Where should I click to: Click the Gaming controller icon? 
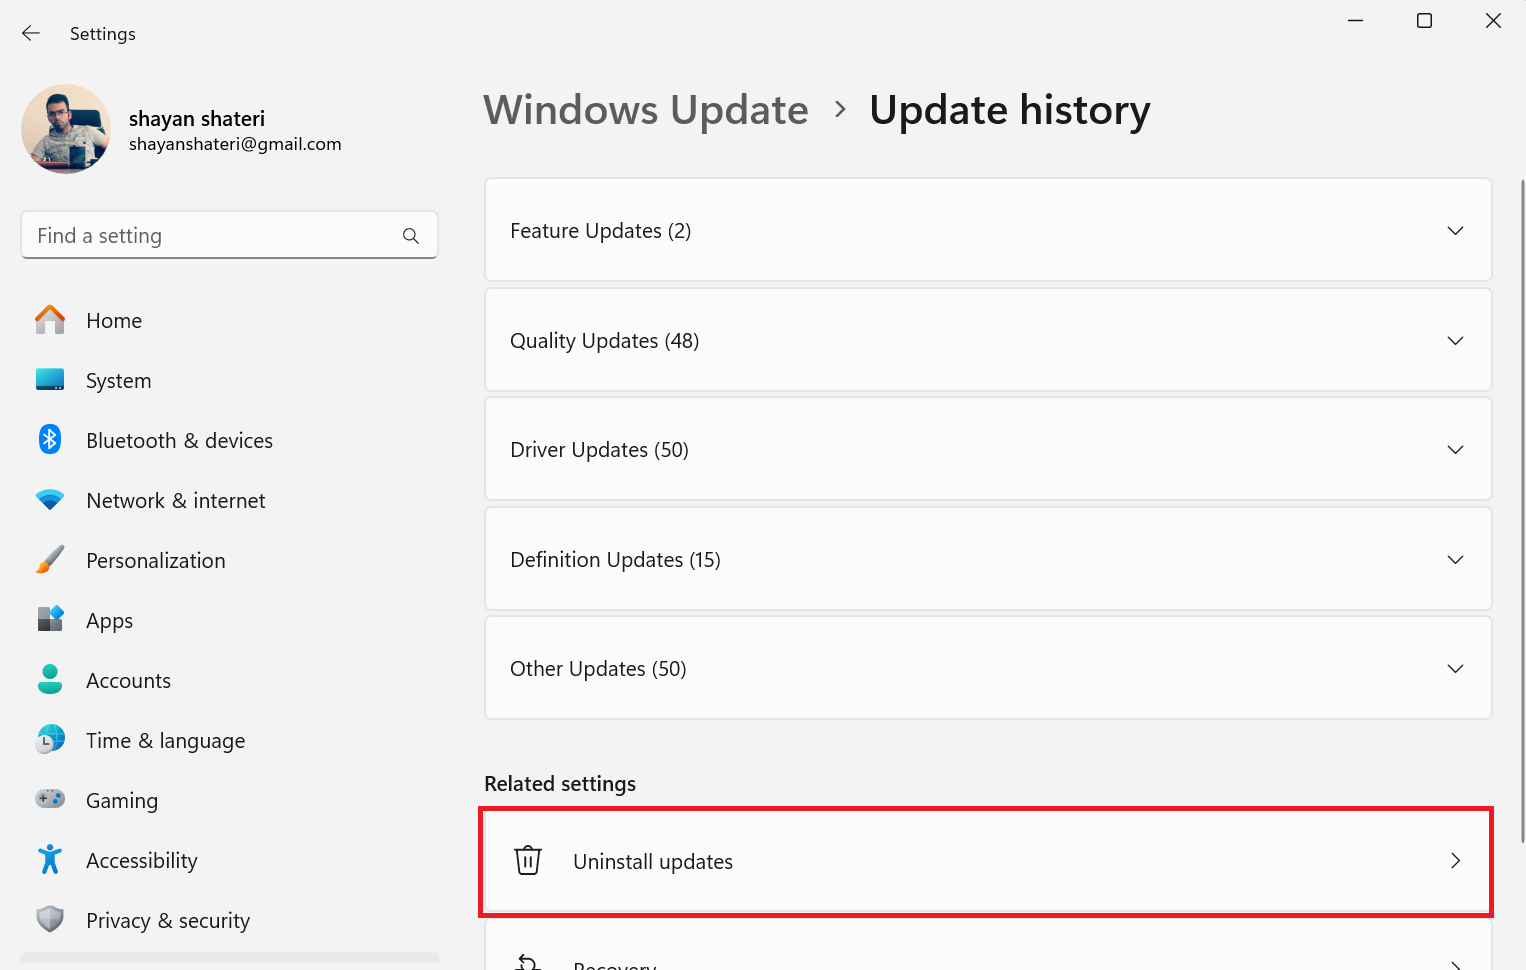[50, 799]
